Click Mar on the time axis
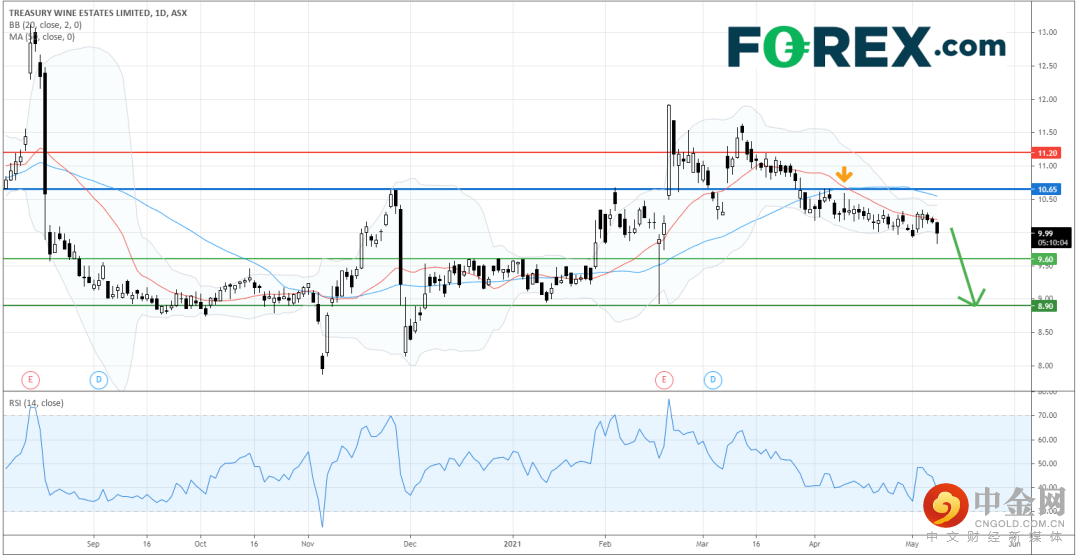 [x=704, y=543]
